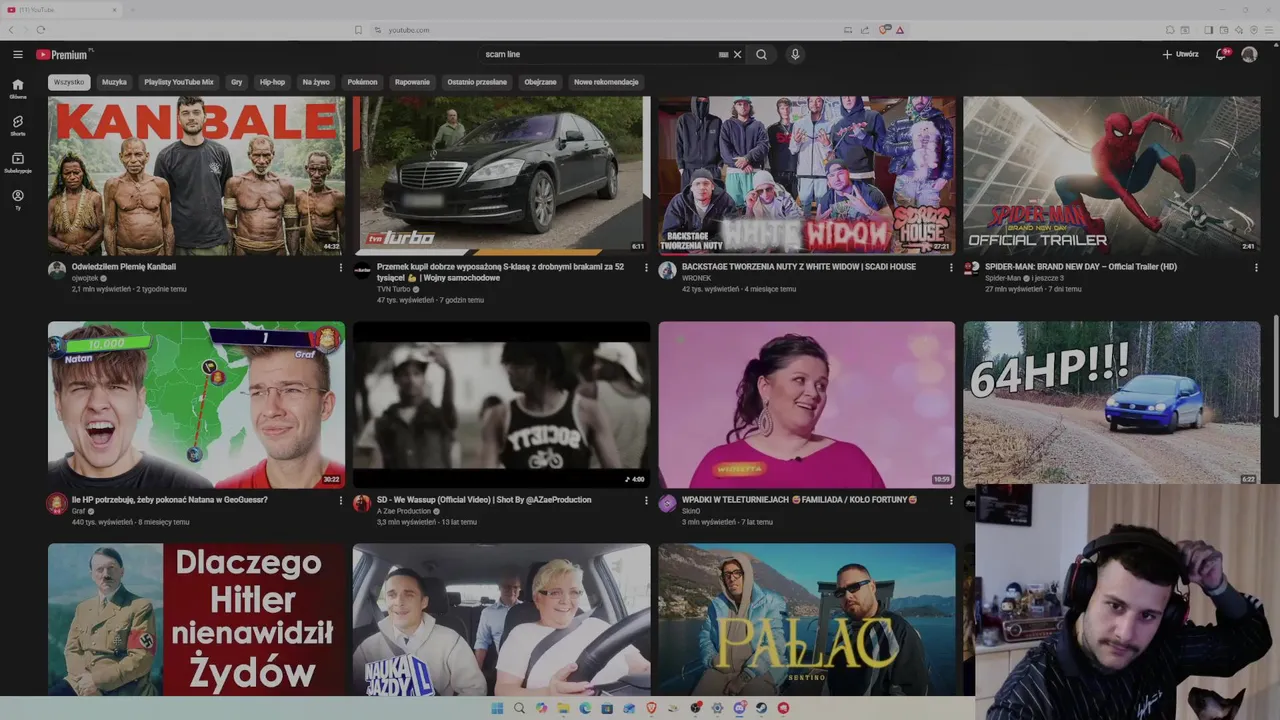Select the Ostatnio przesłane chip
1280x720 pixels.
[x=477, y=82]
